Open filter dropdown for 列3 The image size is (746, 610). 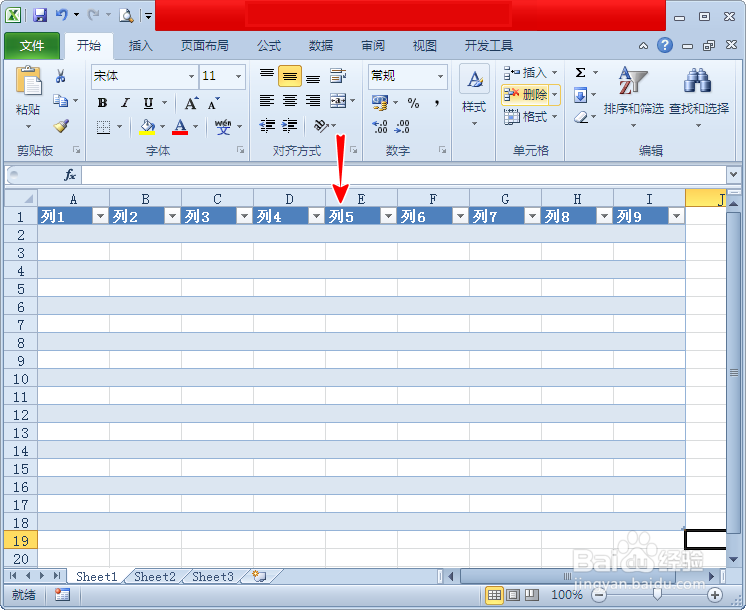[244, 216]
